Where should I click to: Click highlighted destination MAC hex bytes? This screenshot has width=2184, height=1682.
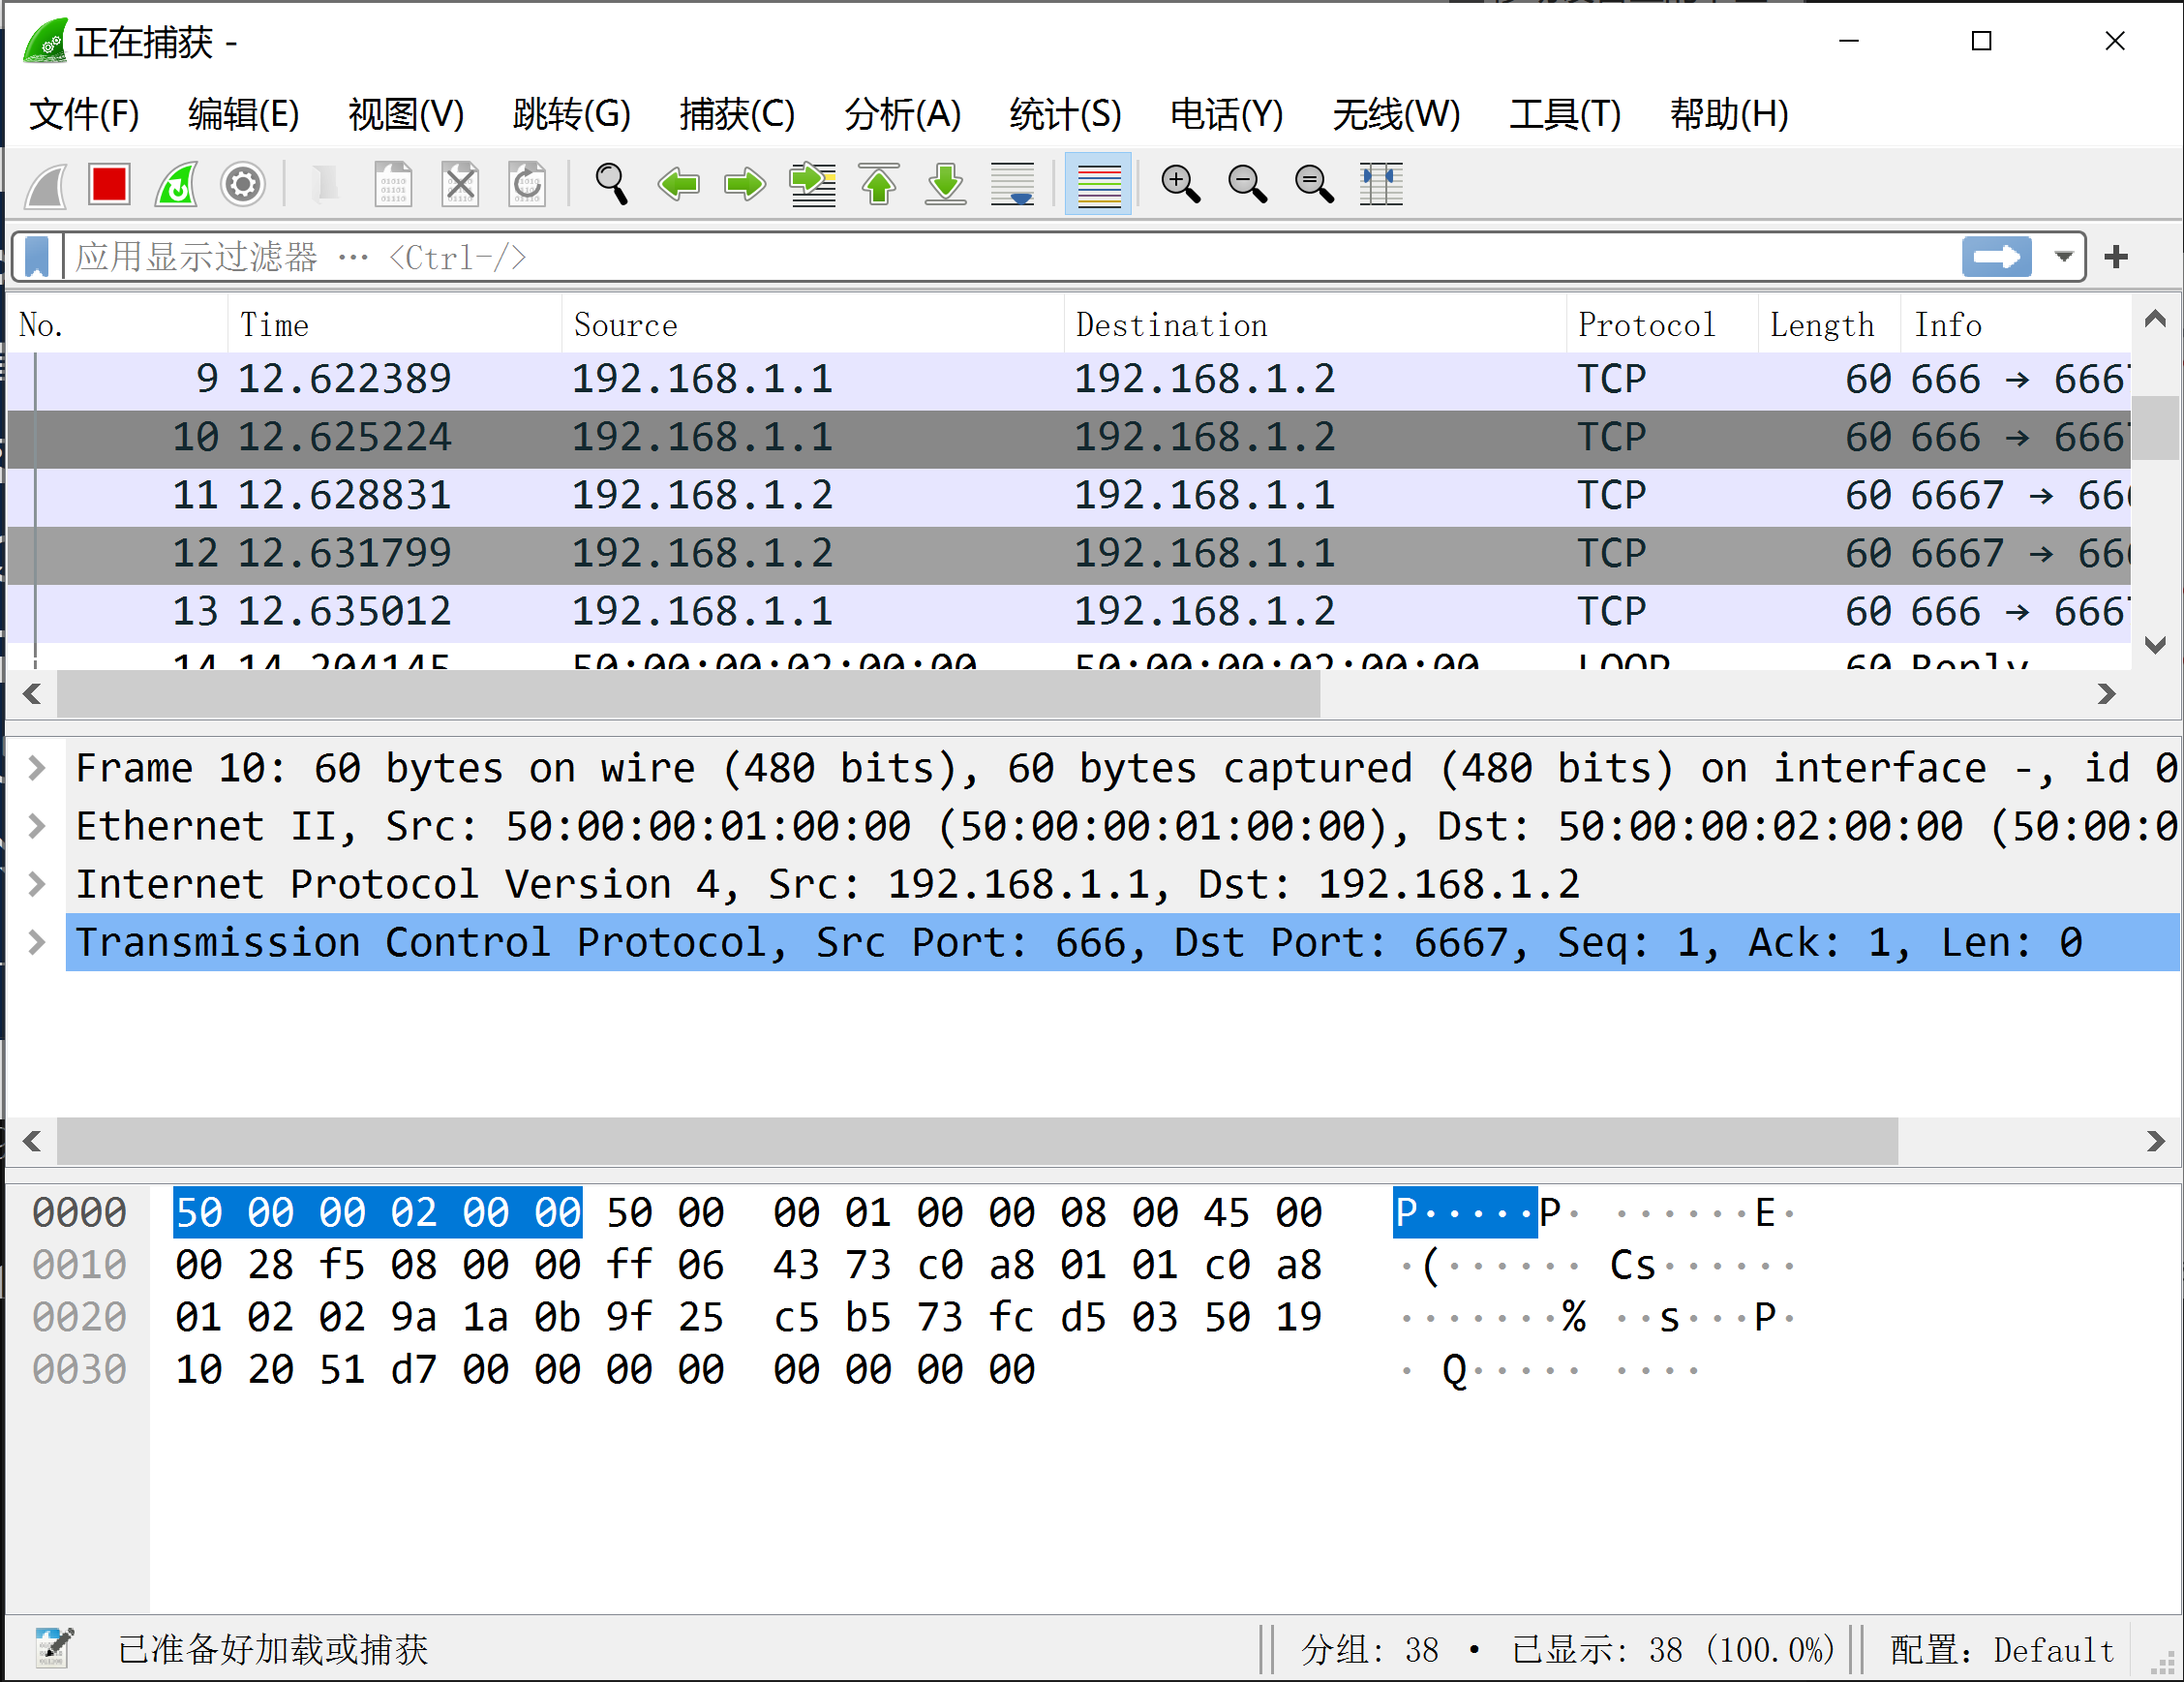(x=378, y=1213)
